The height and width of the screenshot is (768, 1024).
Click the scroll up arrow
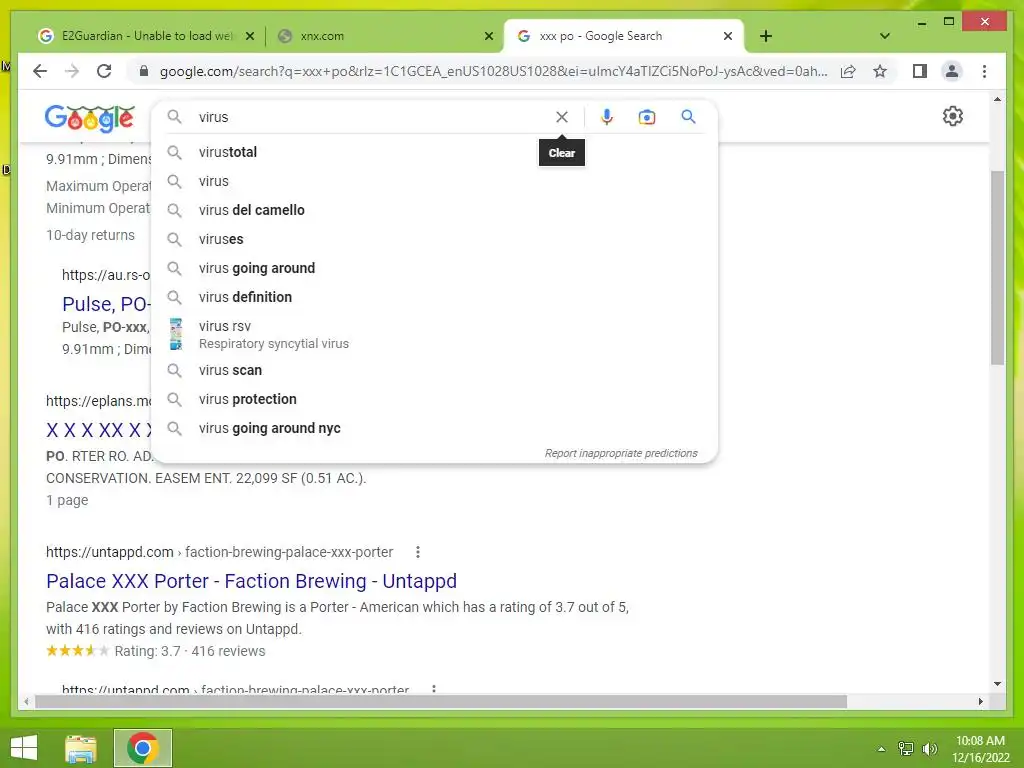click(x=997, y=99)
